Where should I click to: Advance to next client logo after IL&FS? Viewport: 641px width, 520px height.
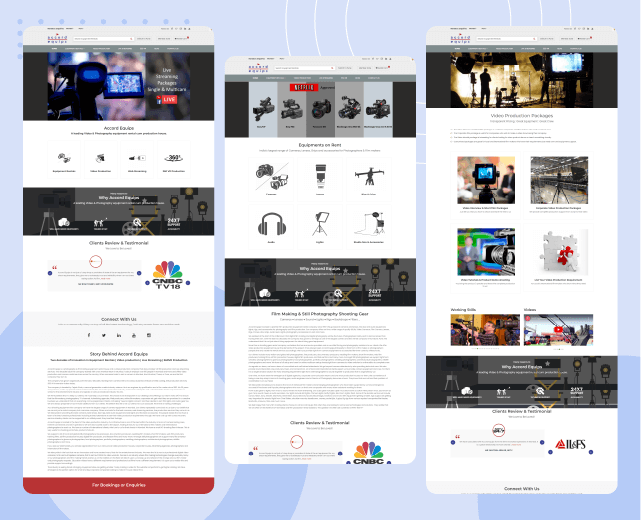[591, 452]
